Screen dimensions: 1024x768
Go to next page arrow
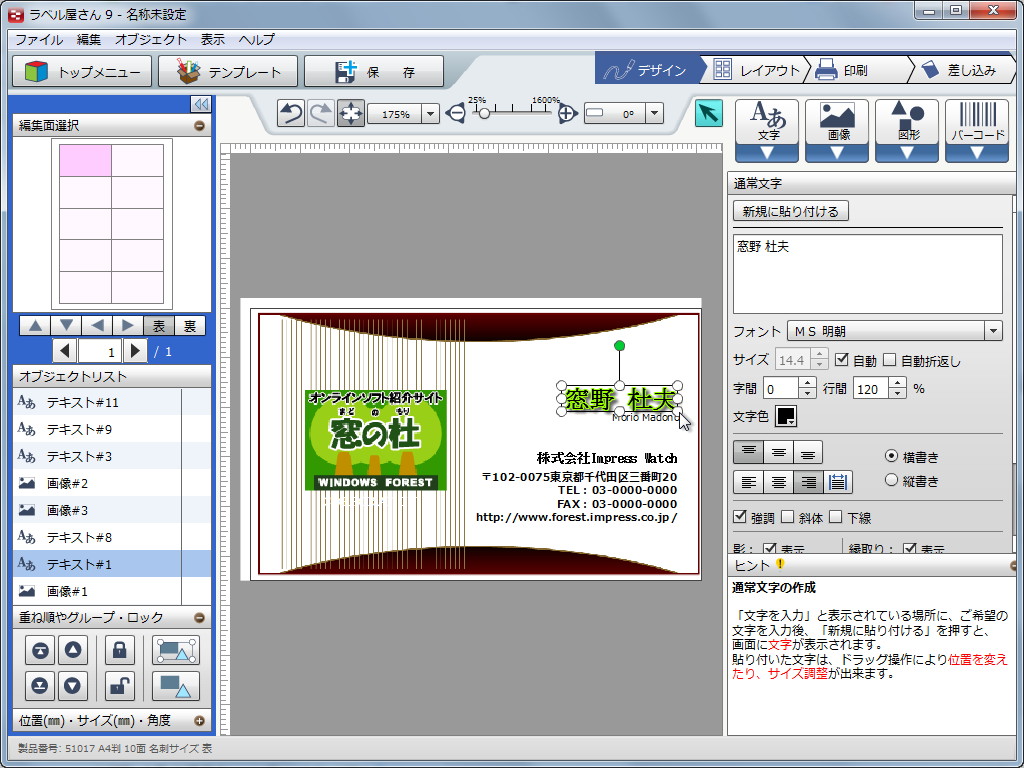[135, 351]
